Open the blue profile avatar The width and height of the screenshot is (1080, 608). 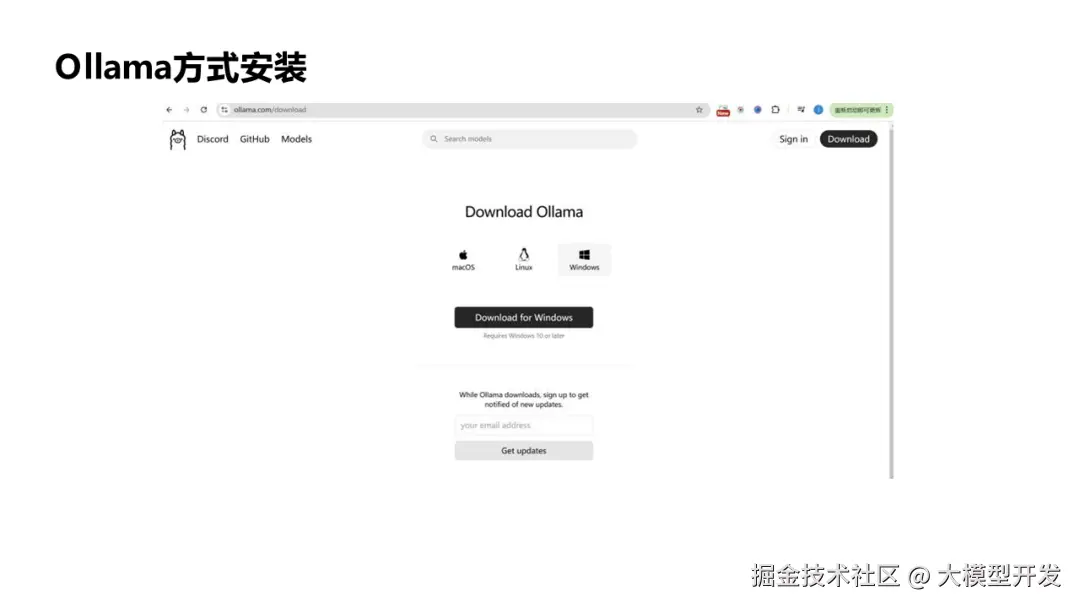pos(818,109)
